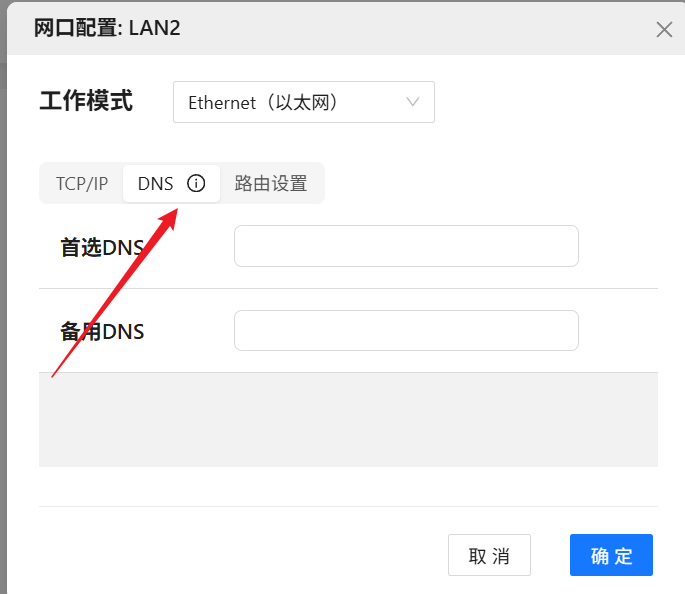Expand the 工作模式 dropdown arrow
This screenshot has height=594, width=685.
pos(413,102)
